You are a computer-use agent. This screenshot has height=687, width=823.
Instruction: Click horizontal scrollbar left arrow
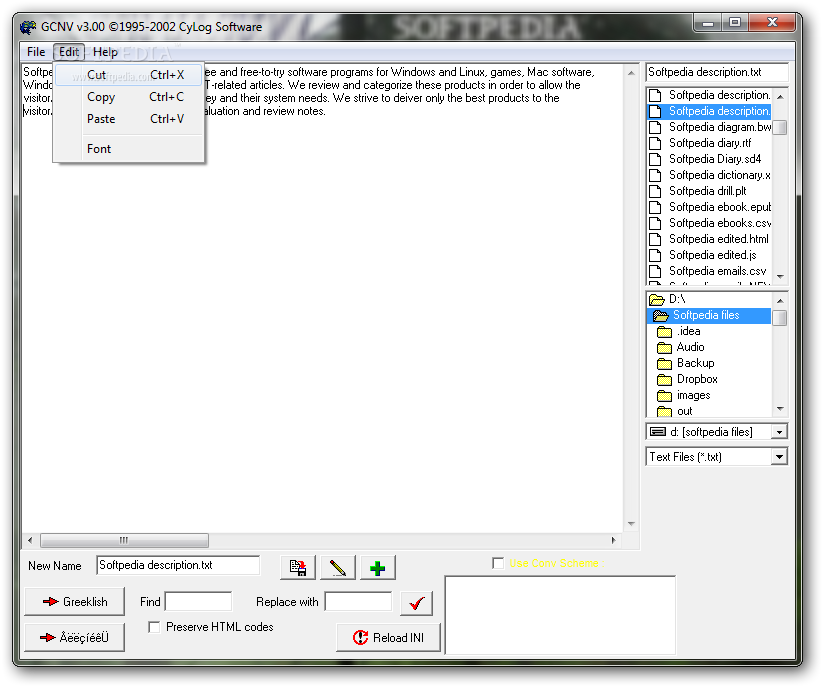30,540
